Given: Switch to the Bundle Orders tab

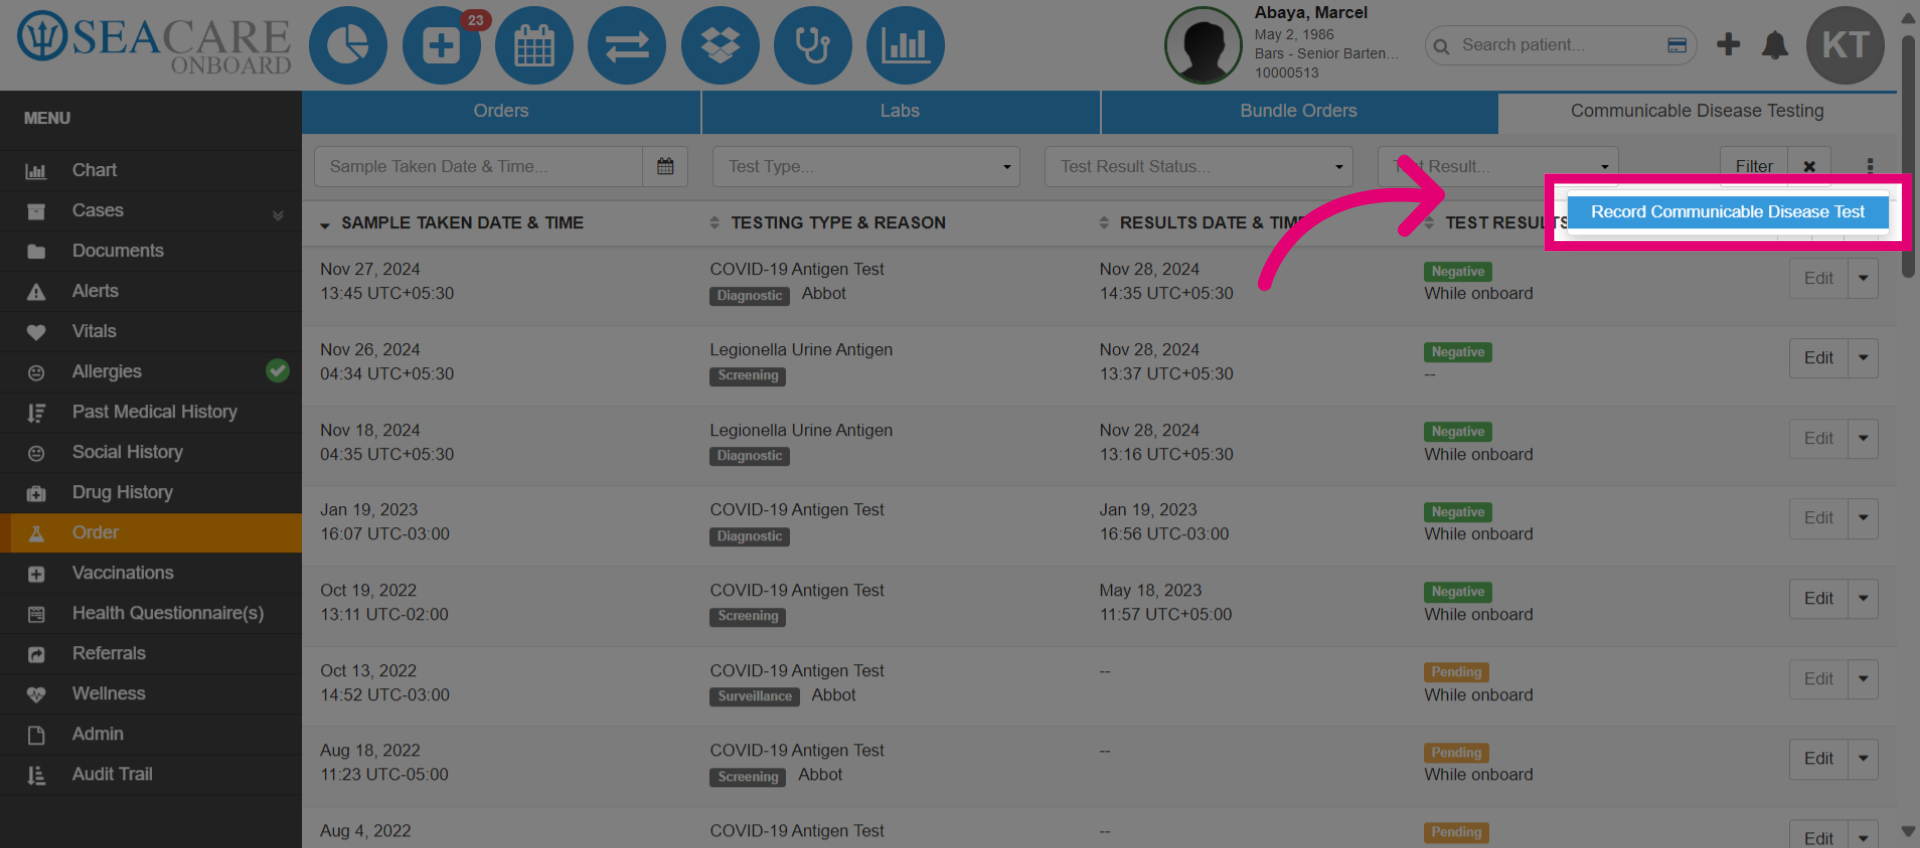Looking at the screenshot, I should [x=1298, y=111].
